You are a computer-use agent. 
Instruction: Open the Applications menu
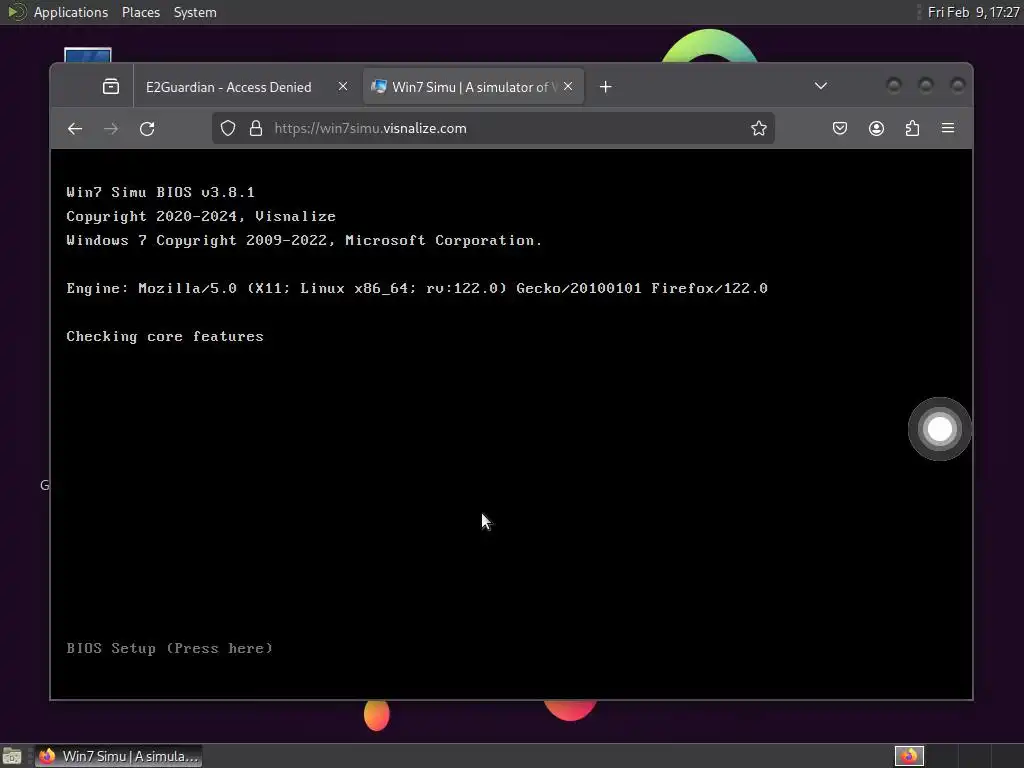tap(71, 12)
